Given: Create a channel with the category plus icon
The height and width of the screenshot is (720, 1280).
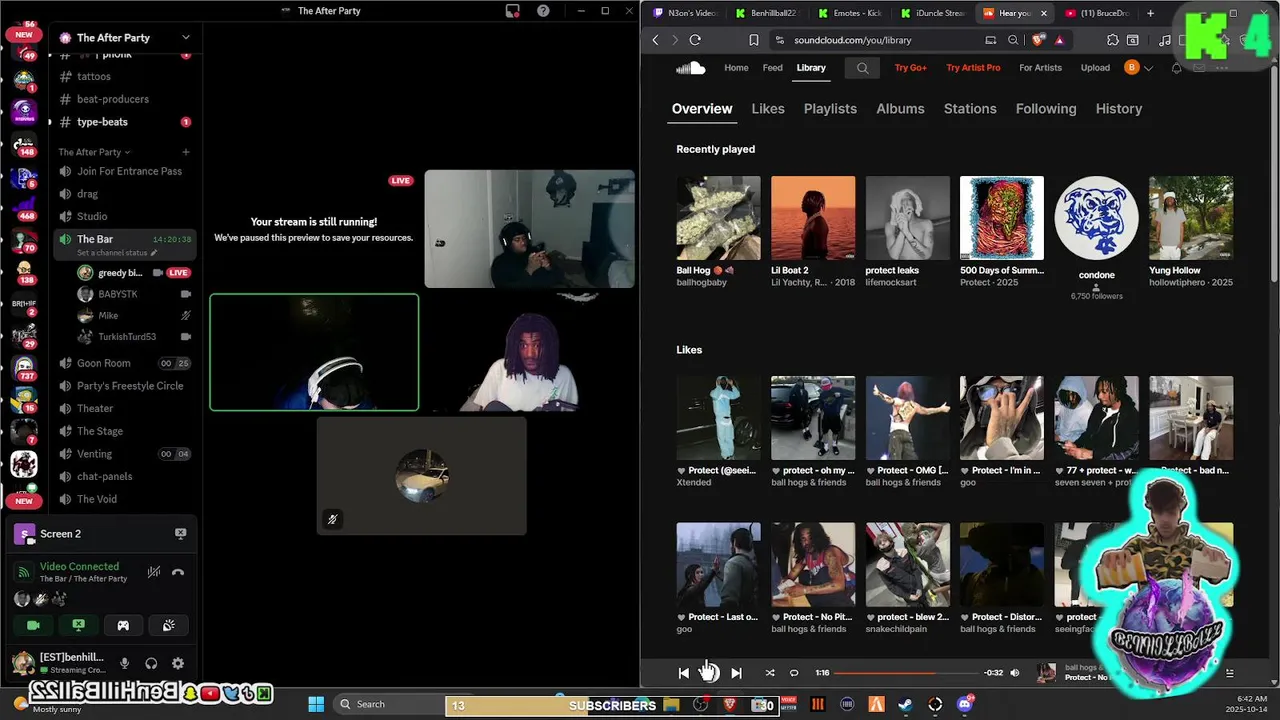Looking at the screenshot, I should click(x=185, y=152).
